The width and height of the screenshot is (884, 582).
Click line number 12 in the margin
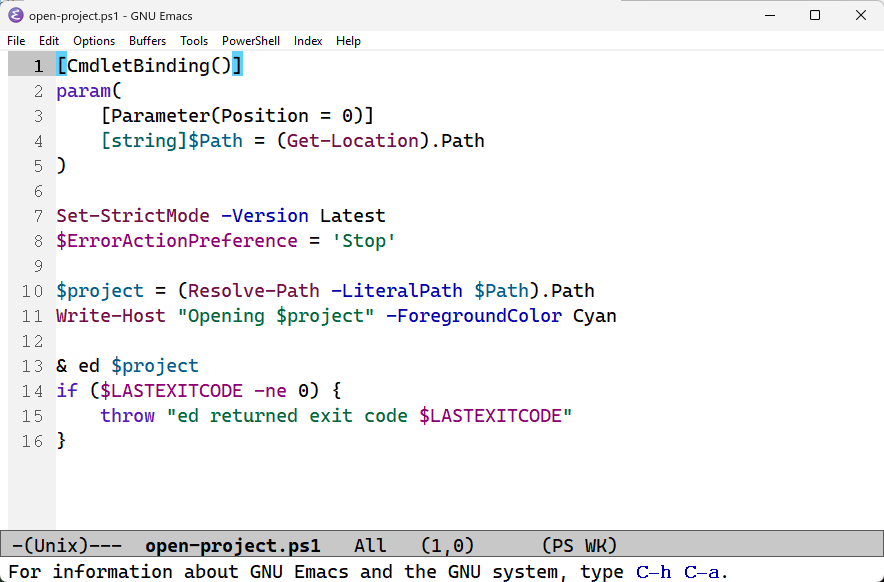tap(32, 341)
